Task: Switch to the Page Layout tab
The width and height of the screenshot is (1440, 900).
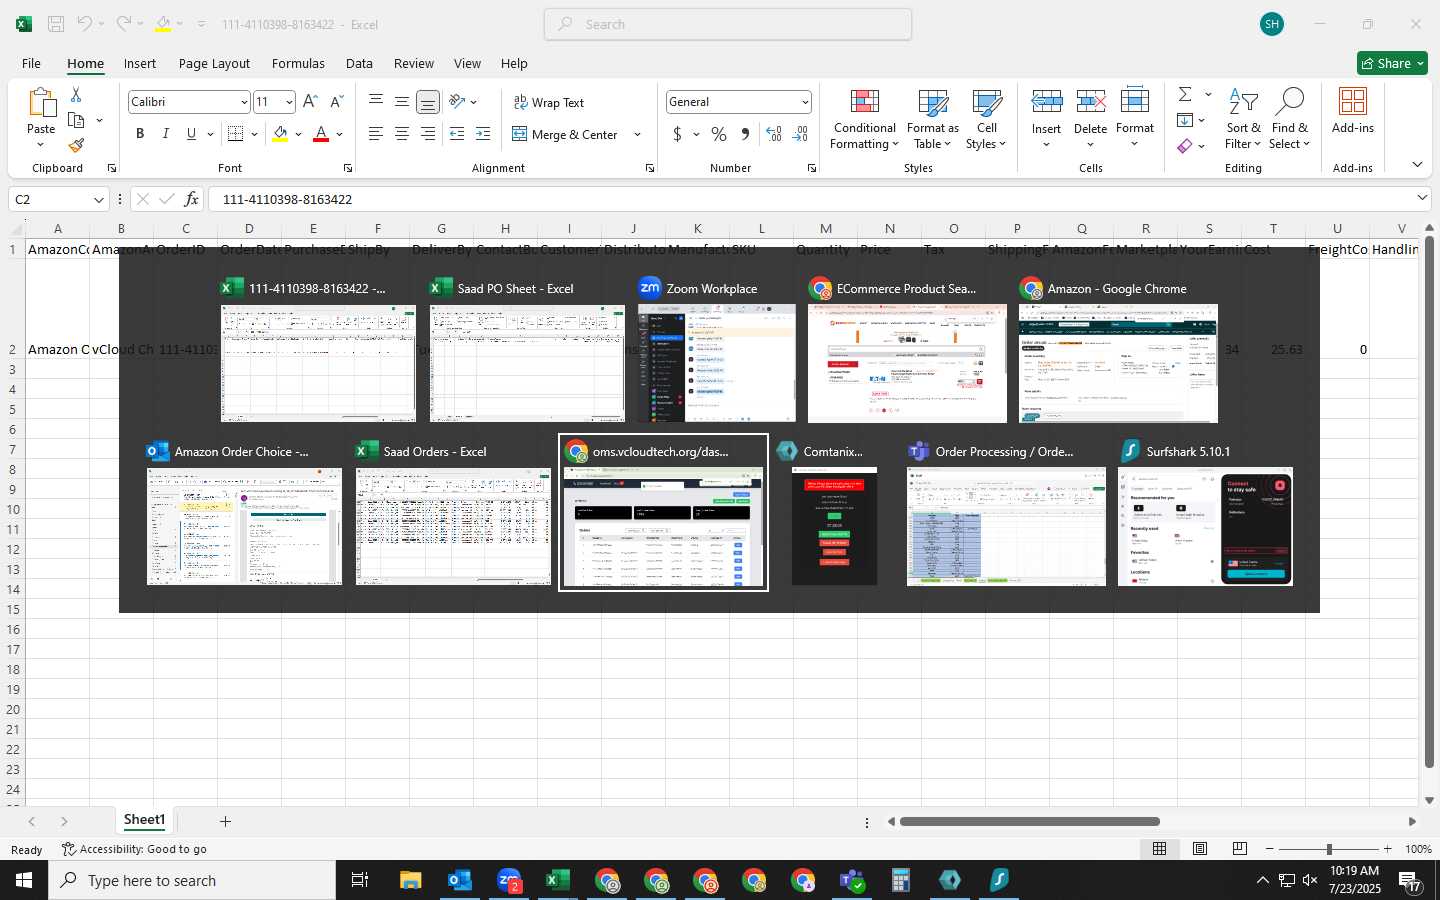Action: click(214, 63)
